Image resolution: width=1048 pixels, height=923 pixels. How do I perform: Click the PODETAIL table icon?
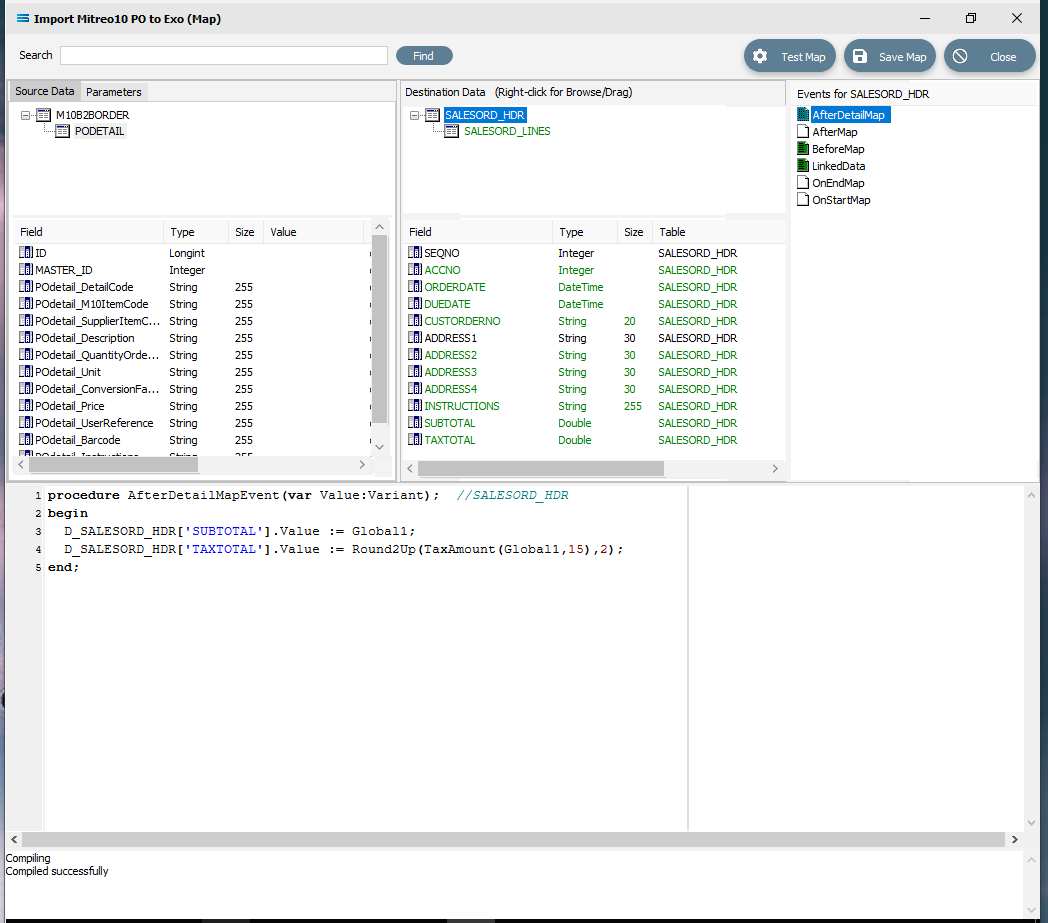point(62,131)
